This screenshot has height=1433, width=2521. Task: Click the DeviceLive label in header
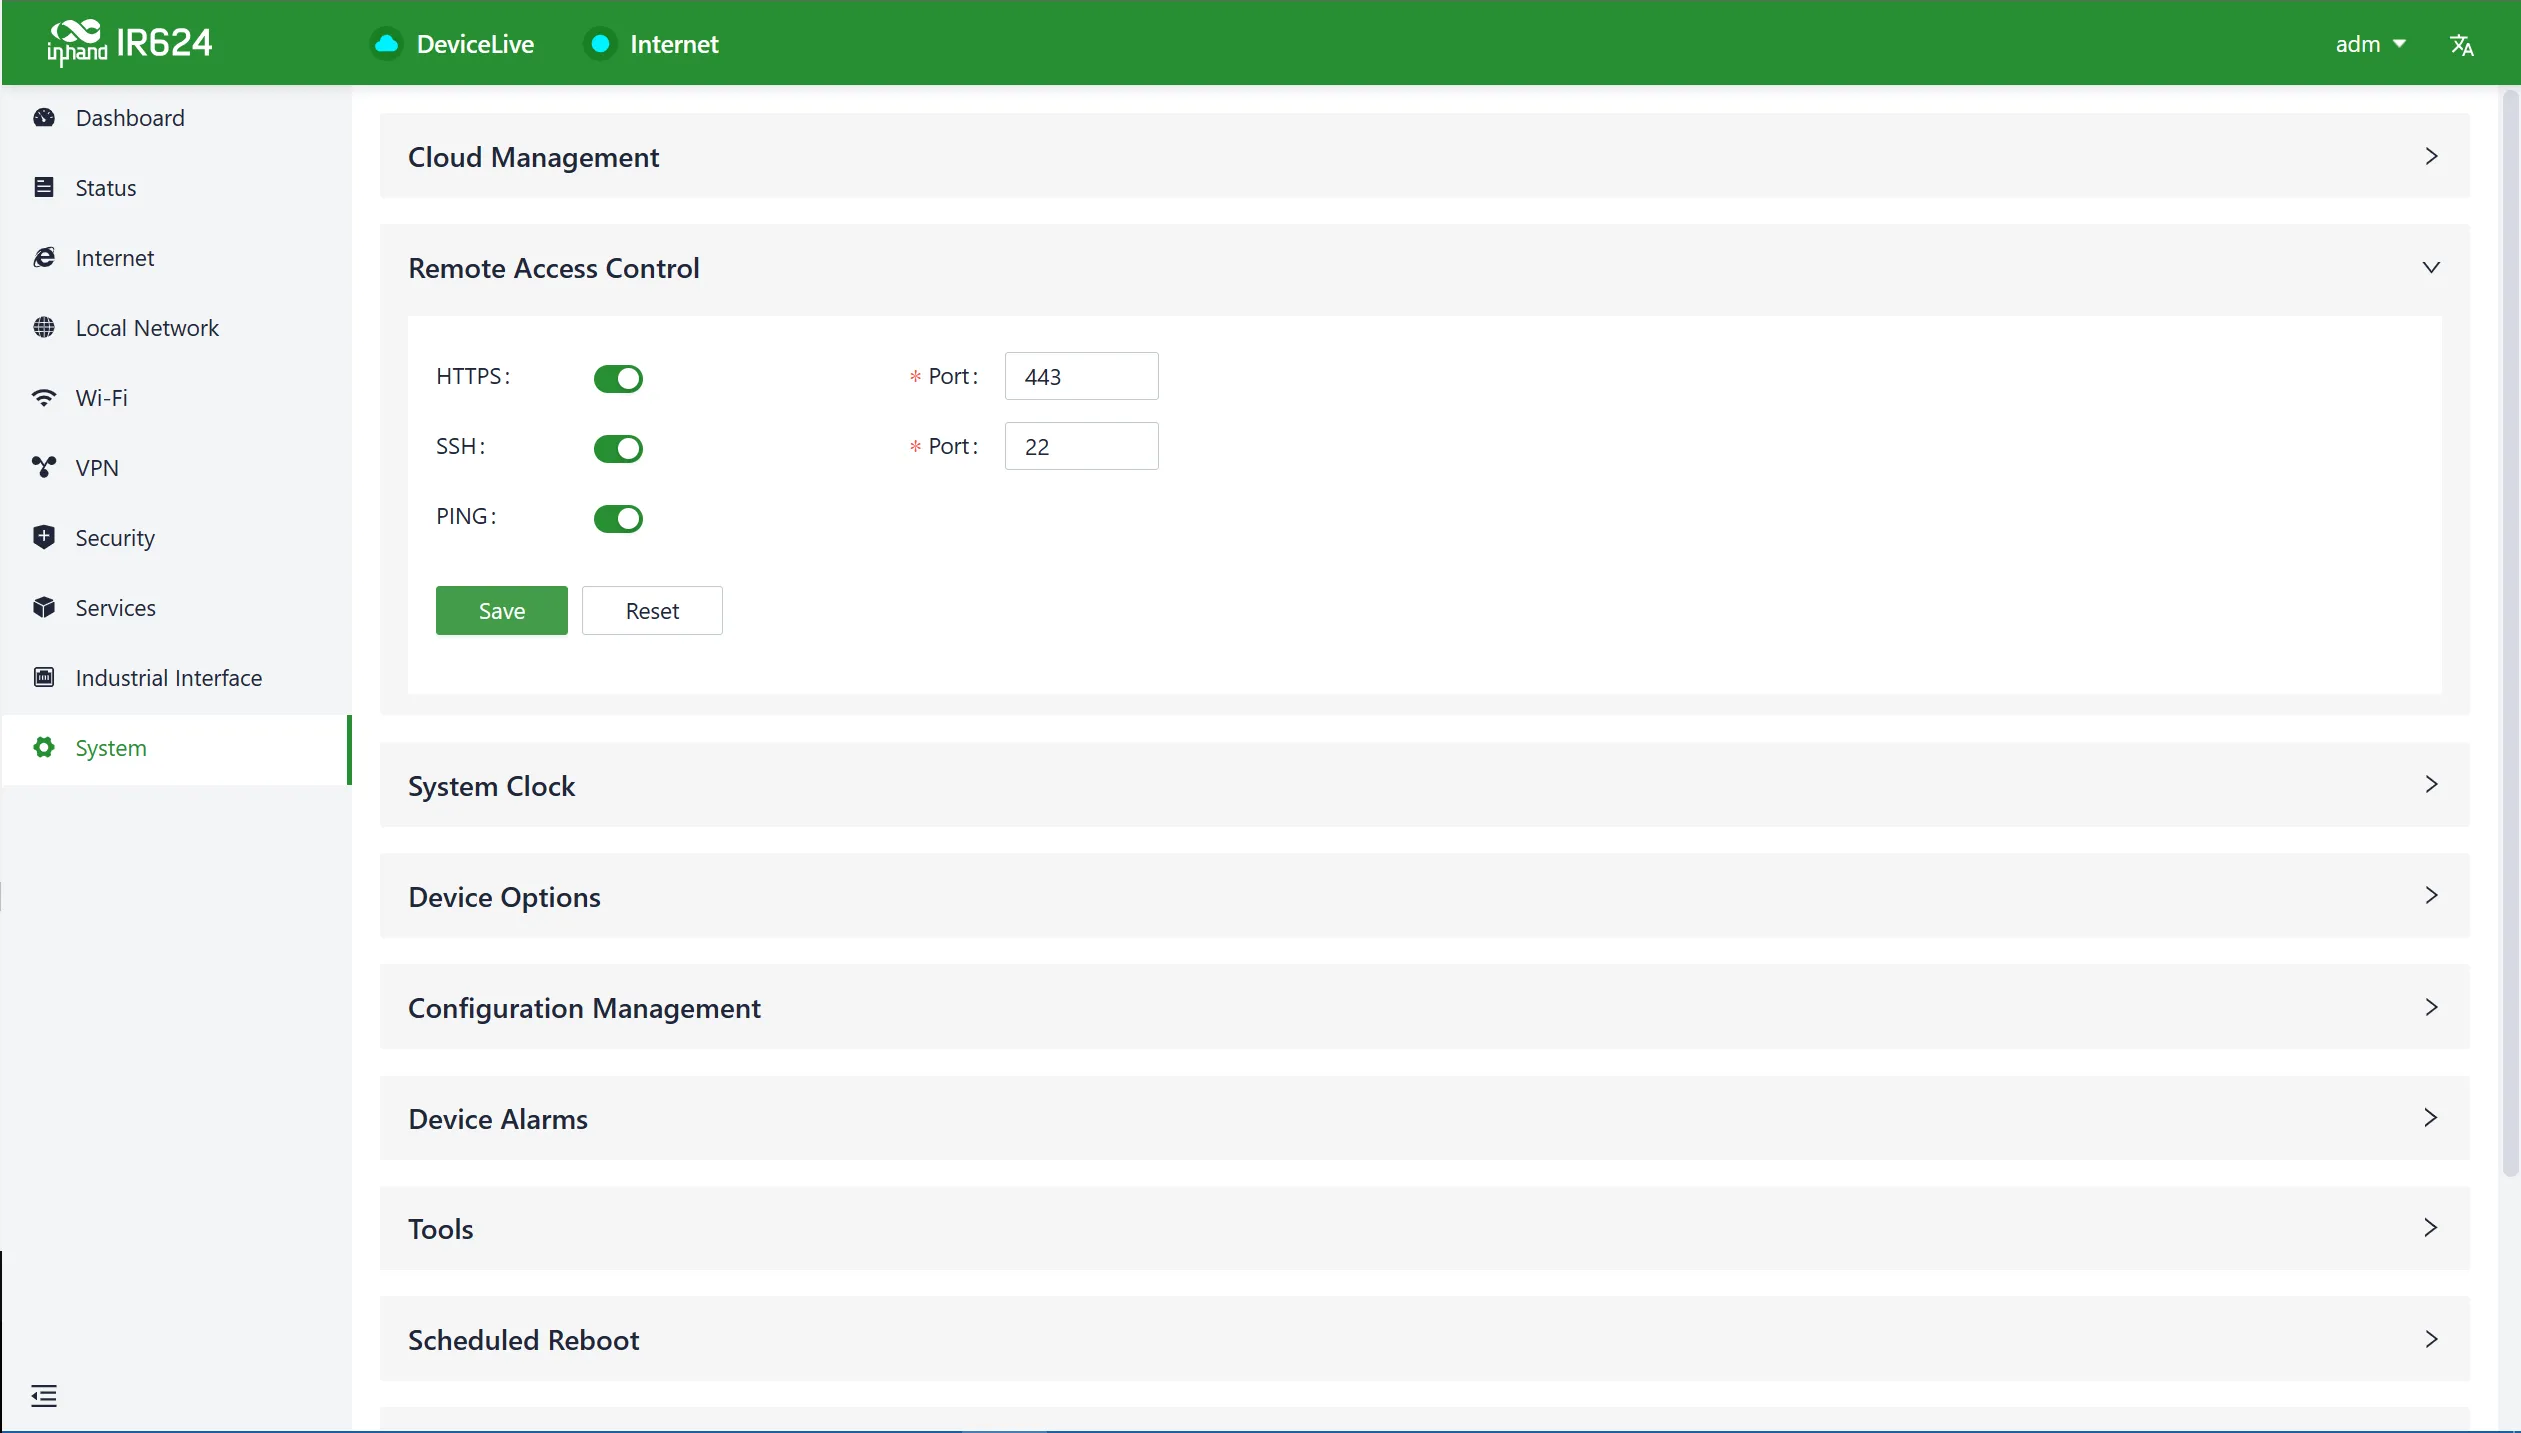[475, 44]
